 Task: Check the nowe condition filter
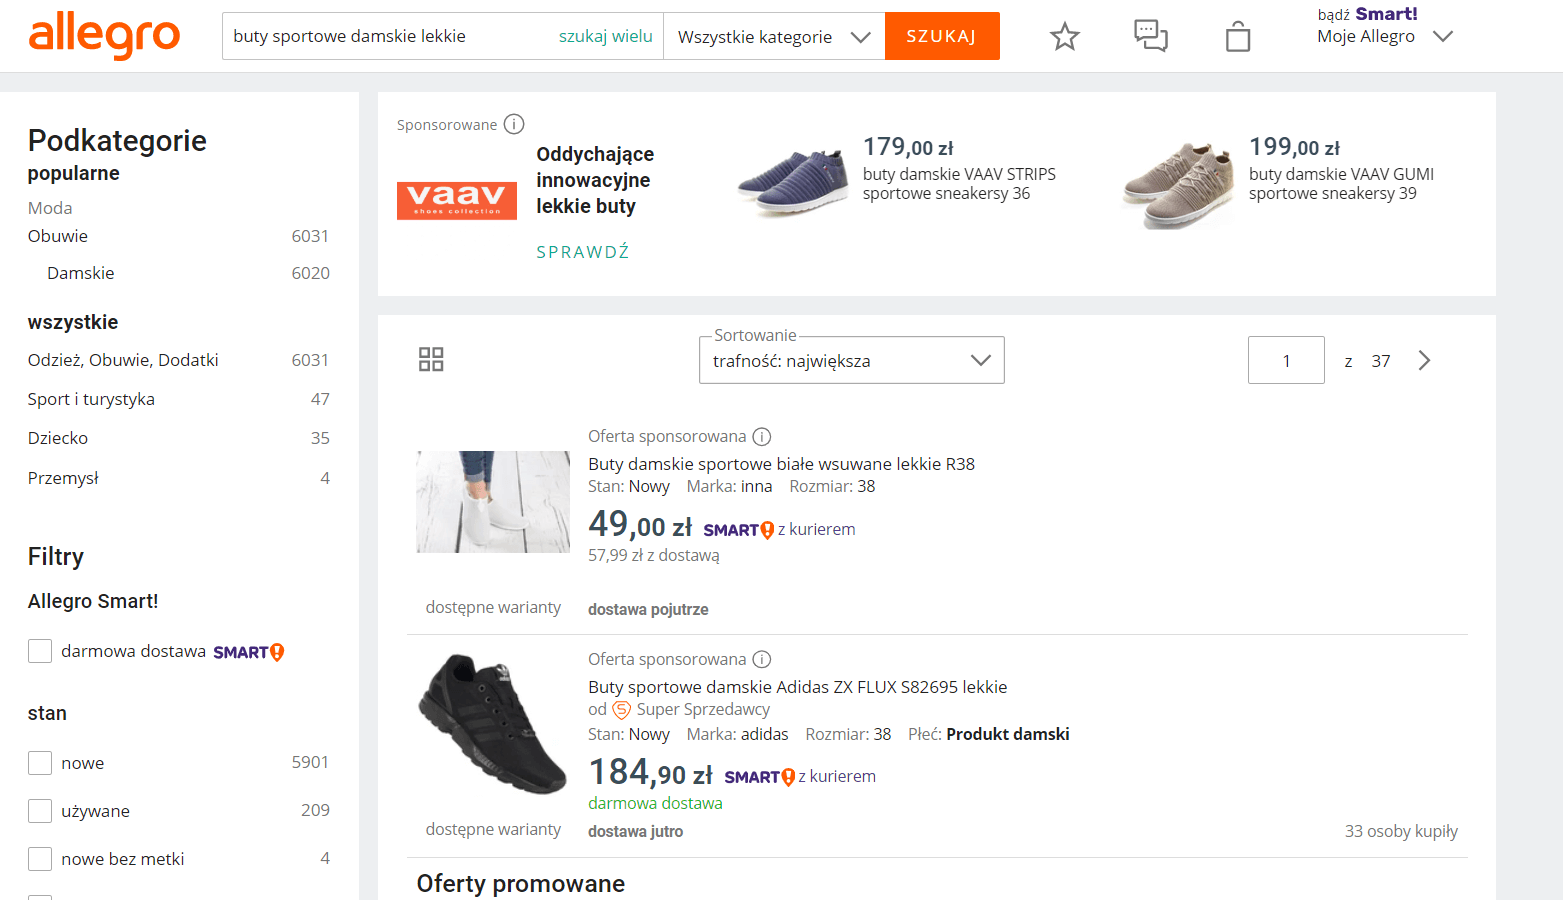coord(40,762)
